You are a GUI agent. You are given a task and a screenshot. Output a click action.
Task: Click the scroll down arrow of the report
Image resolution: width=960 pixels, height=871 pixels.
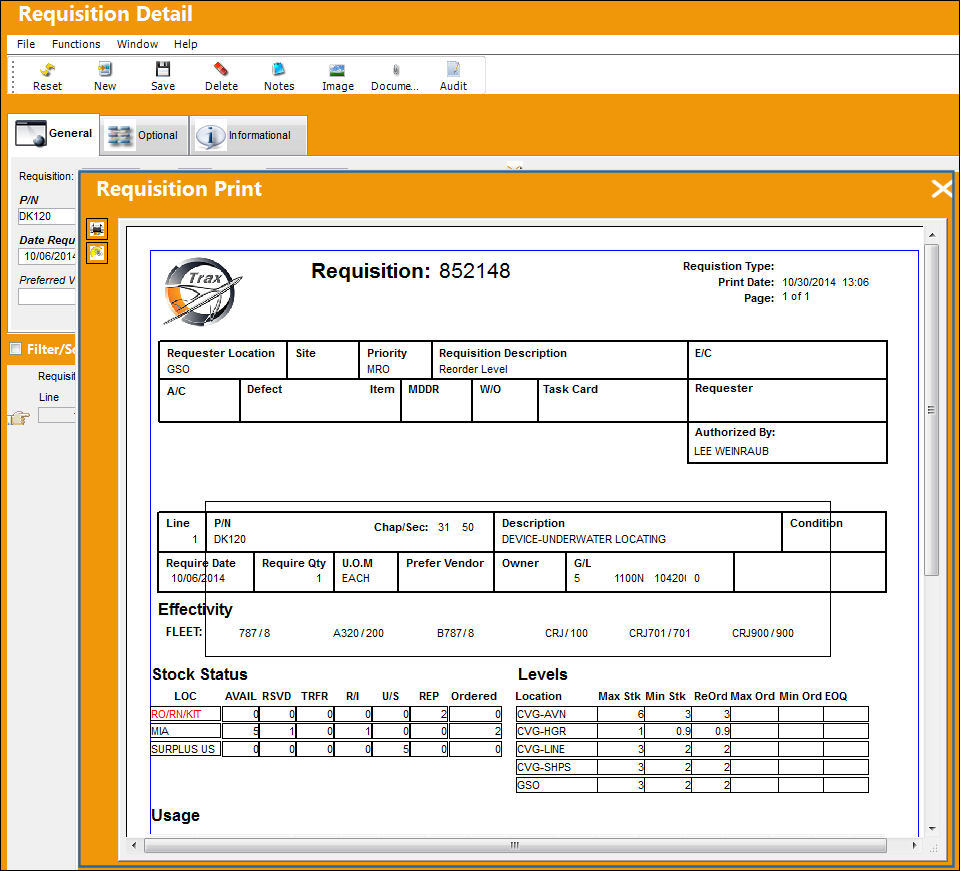coord(932,828)
